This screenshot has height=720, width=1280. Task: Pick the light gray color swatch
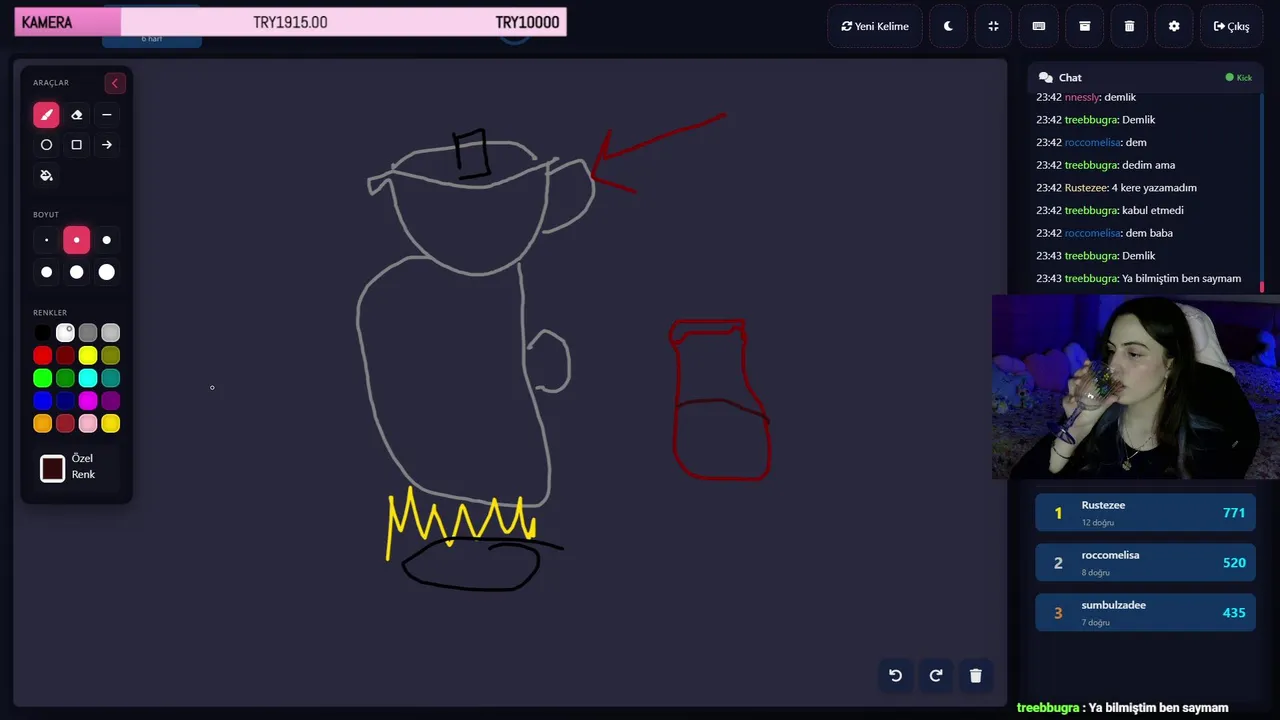pos(110,333)
